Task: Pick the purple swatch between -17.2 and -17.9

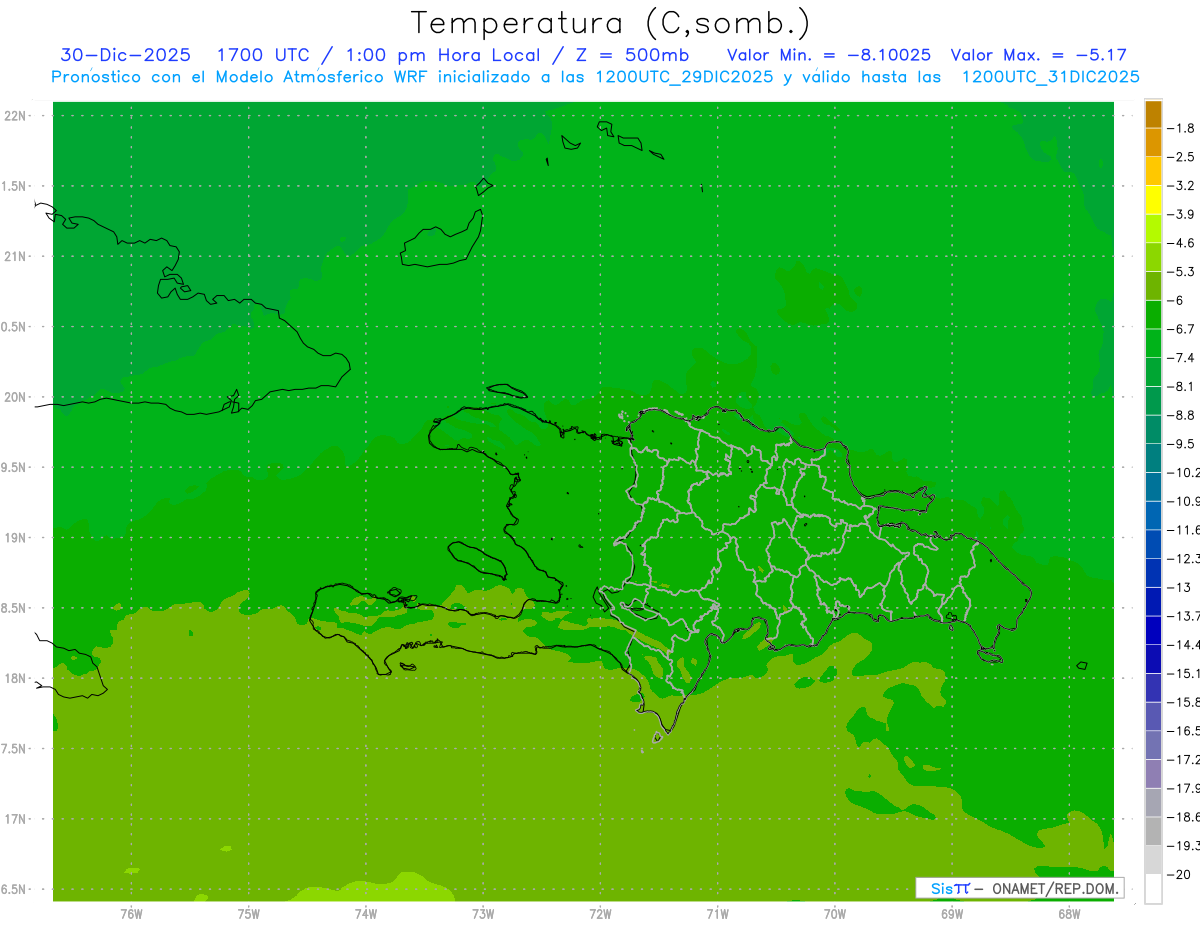Action: pyautogui.click(x=1153, y=774)
